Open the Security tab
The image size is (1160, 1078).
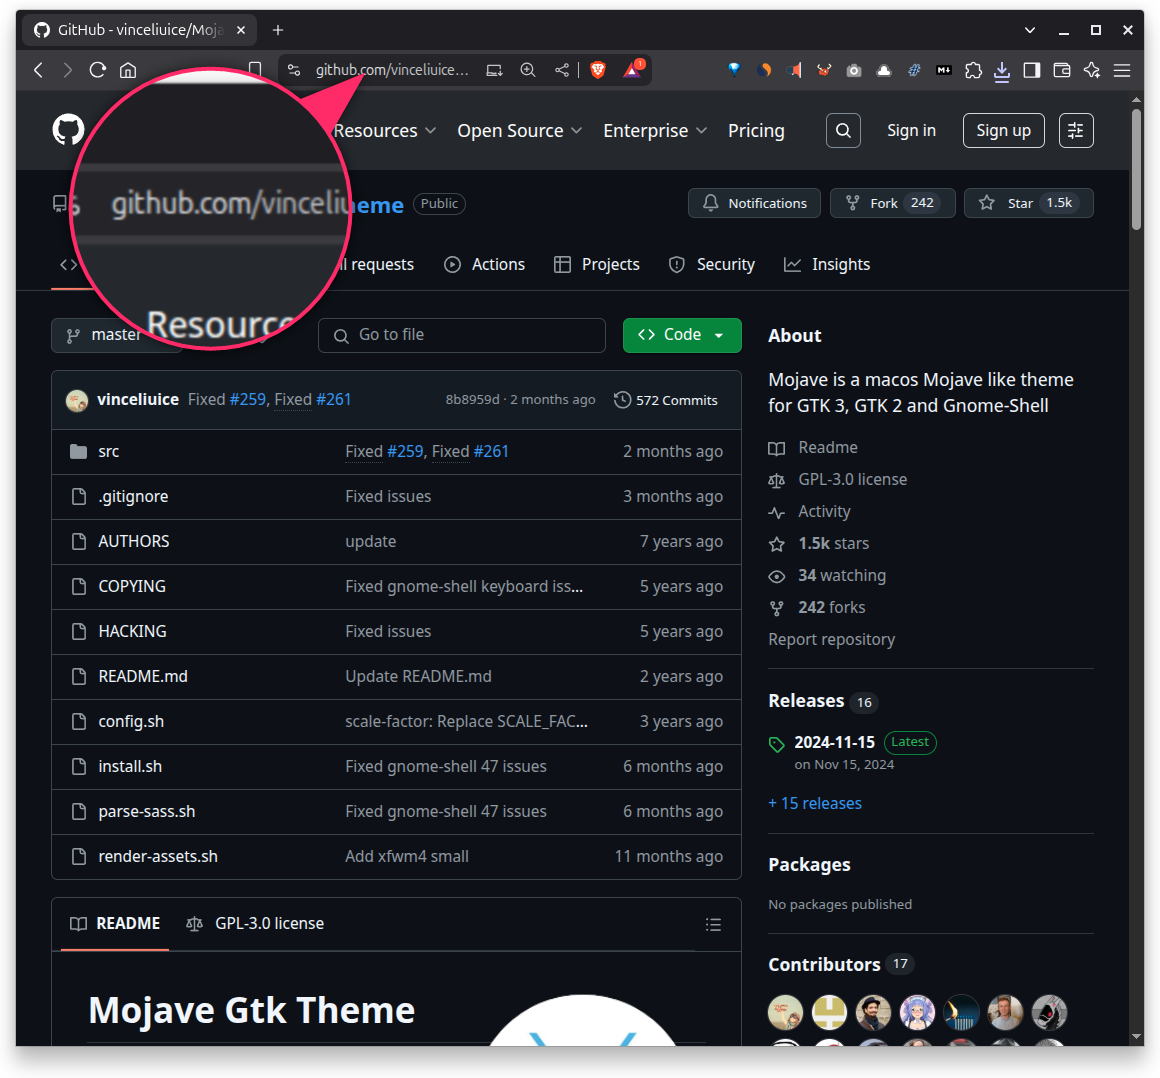pyautogui.click(x=712, y=264)
